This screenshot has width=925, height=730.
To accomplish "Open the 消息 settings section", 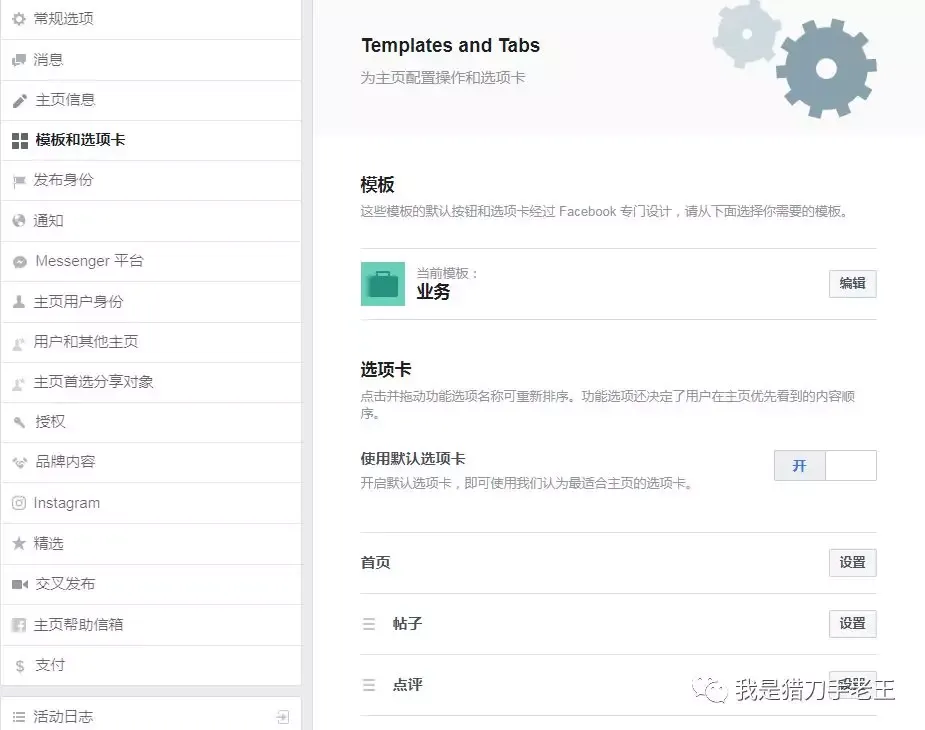I will coord(151,60).
